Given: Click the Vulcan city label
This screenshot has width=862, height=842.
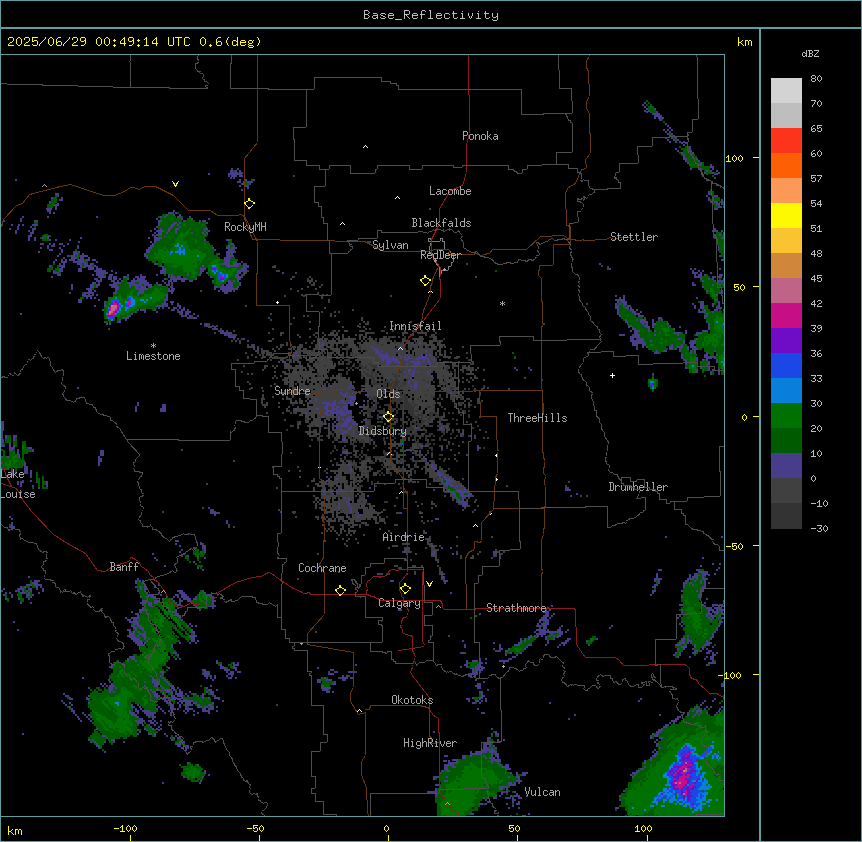Looking at the screenshot, I should [543, 792].
